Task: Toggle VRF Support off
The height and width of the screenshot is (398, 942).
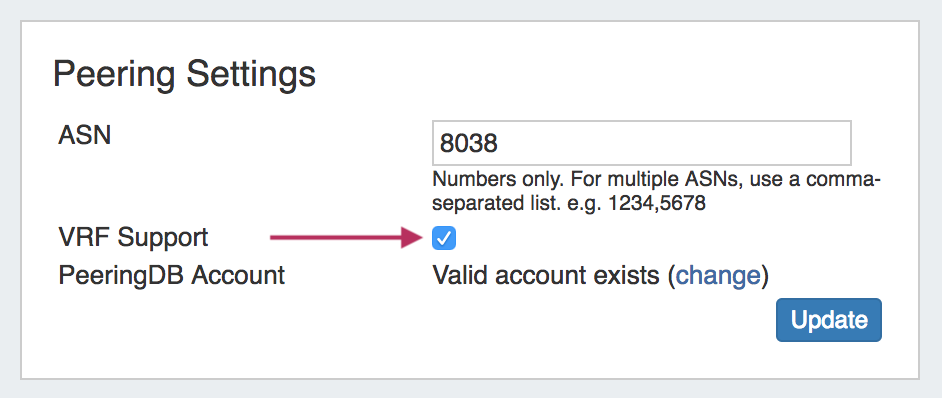Action: coord(443,239)
